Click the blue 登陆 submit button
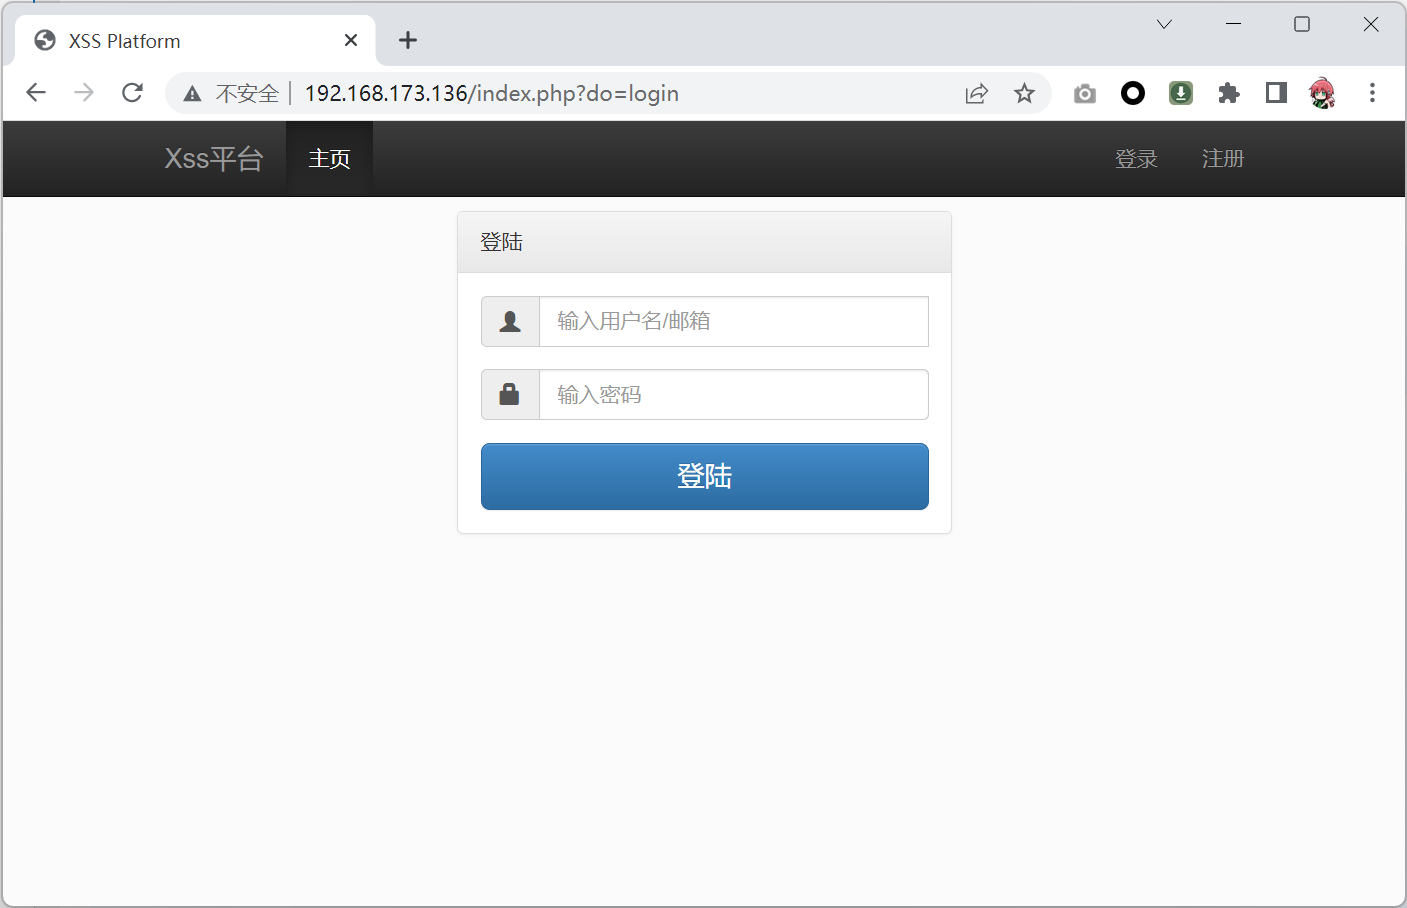 coord(704,476)
